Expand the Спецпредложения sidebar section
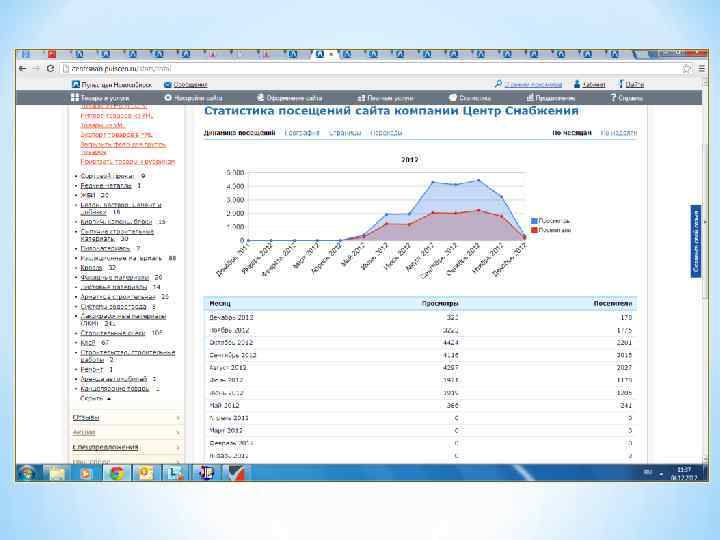This screenshot has height=540, width=720. [x=126, y=447]
